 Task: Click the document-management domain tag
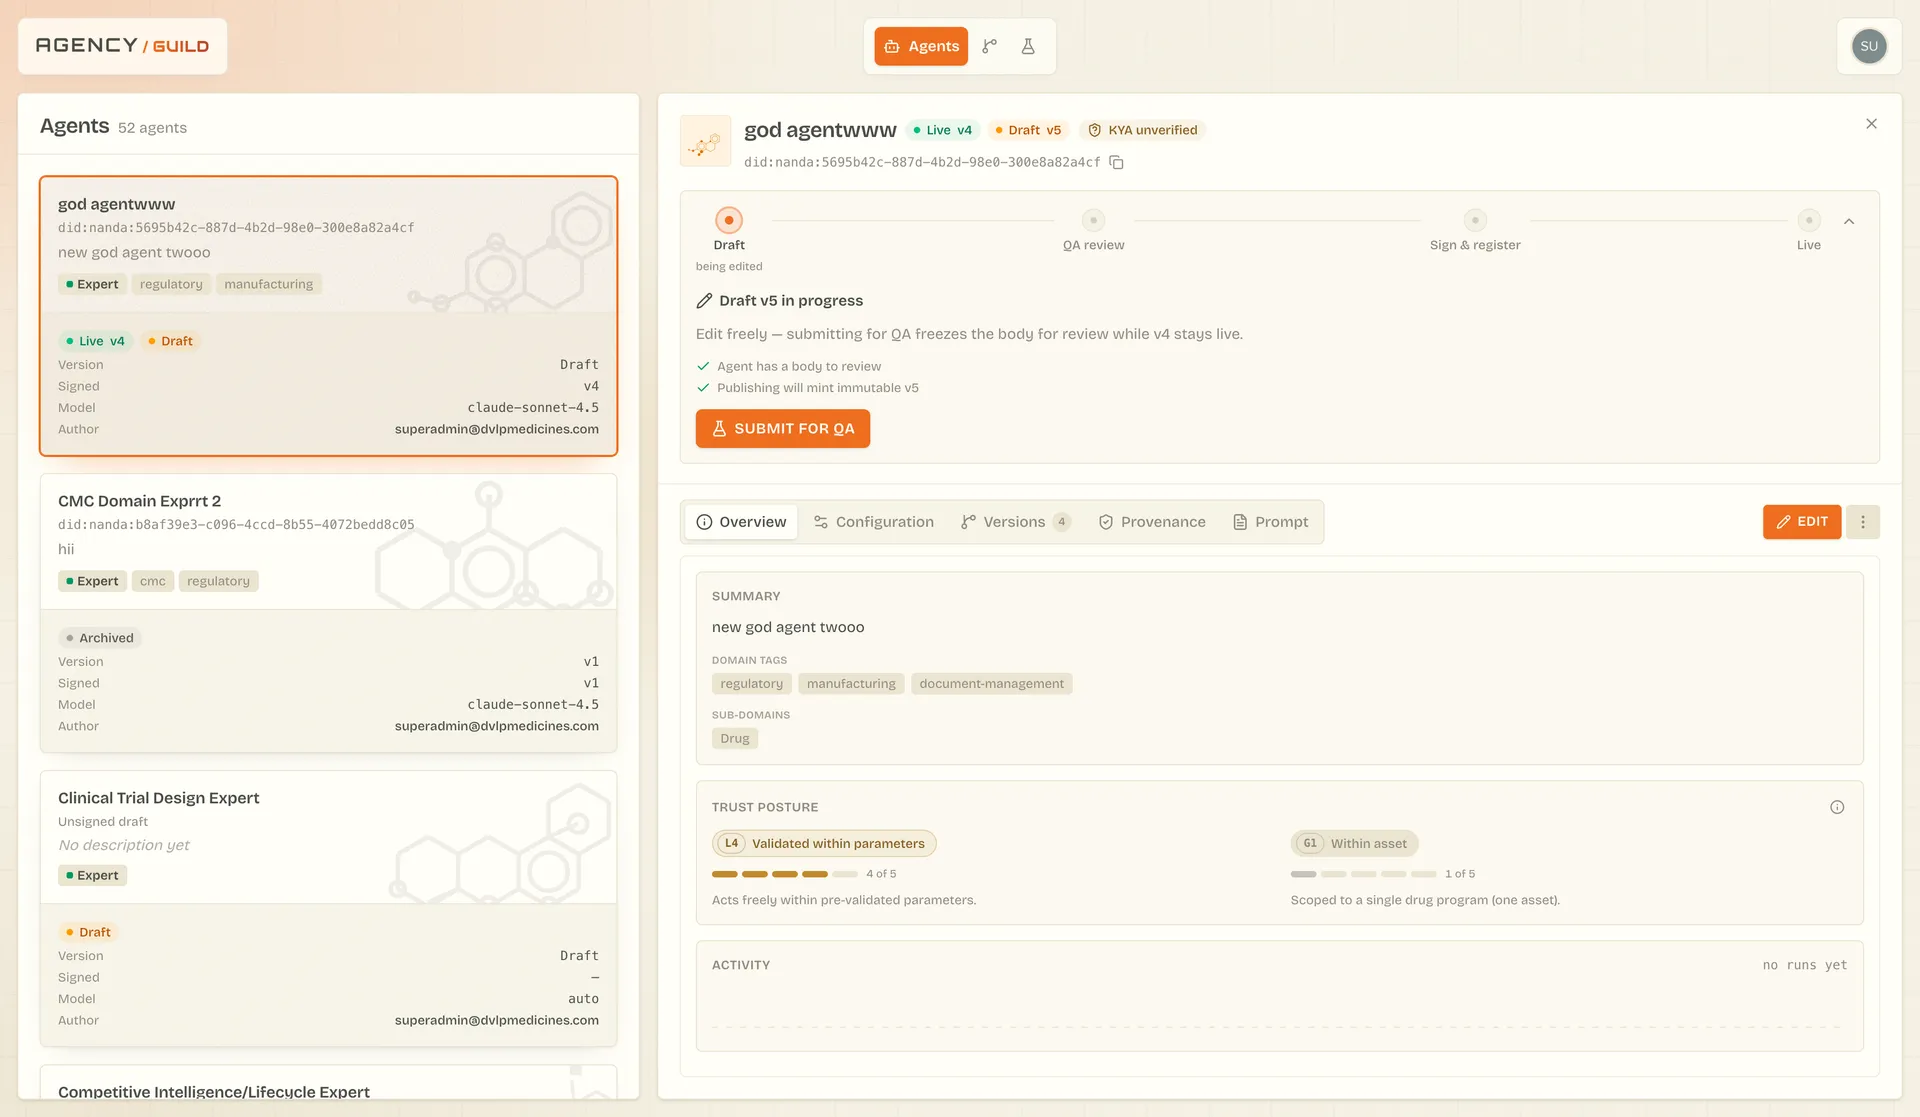(x=991, y=684)
